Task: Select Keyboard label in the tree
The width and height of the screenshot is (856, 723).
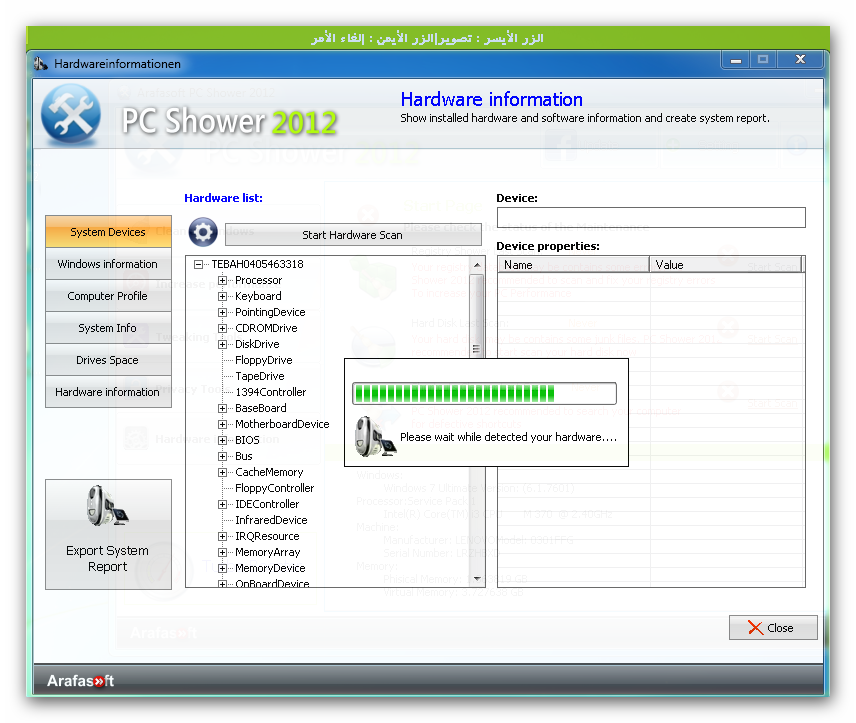Action: tap(258, 296)
